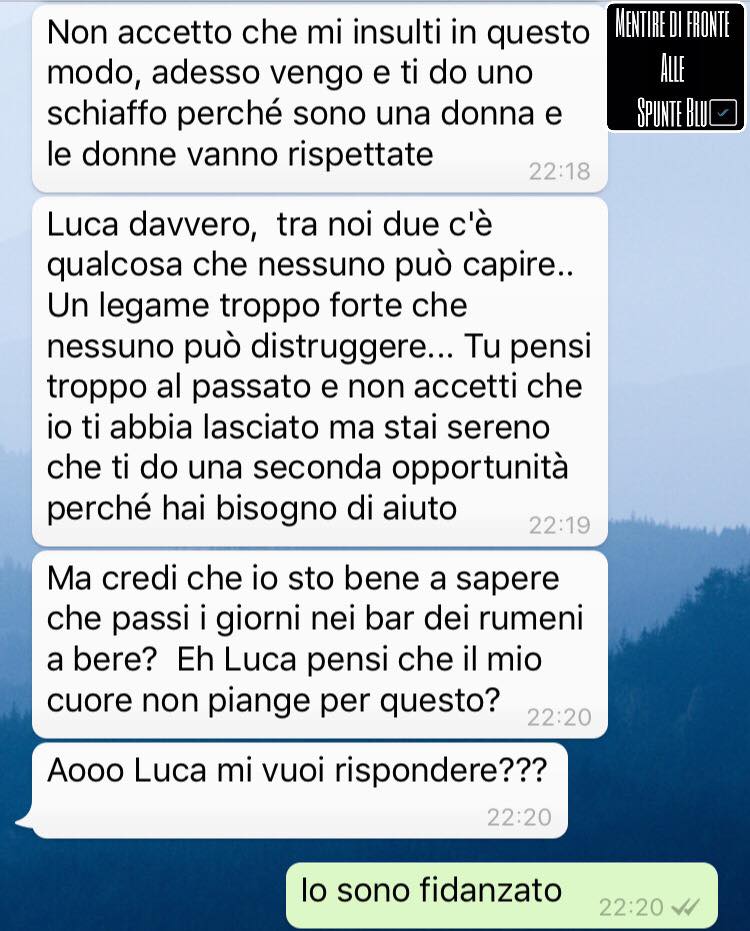Viewport: 750px width, 931px height.
Task: Click the 22:20 timestamp under 'cuore non piange'
Action: pos(559,717)
